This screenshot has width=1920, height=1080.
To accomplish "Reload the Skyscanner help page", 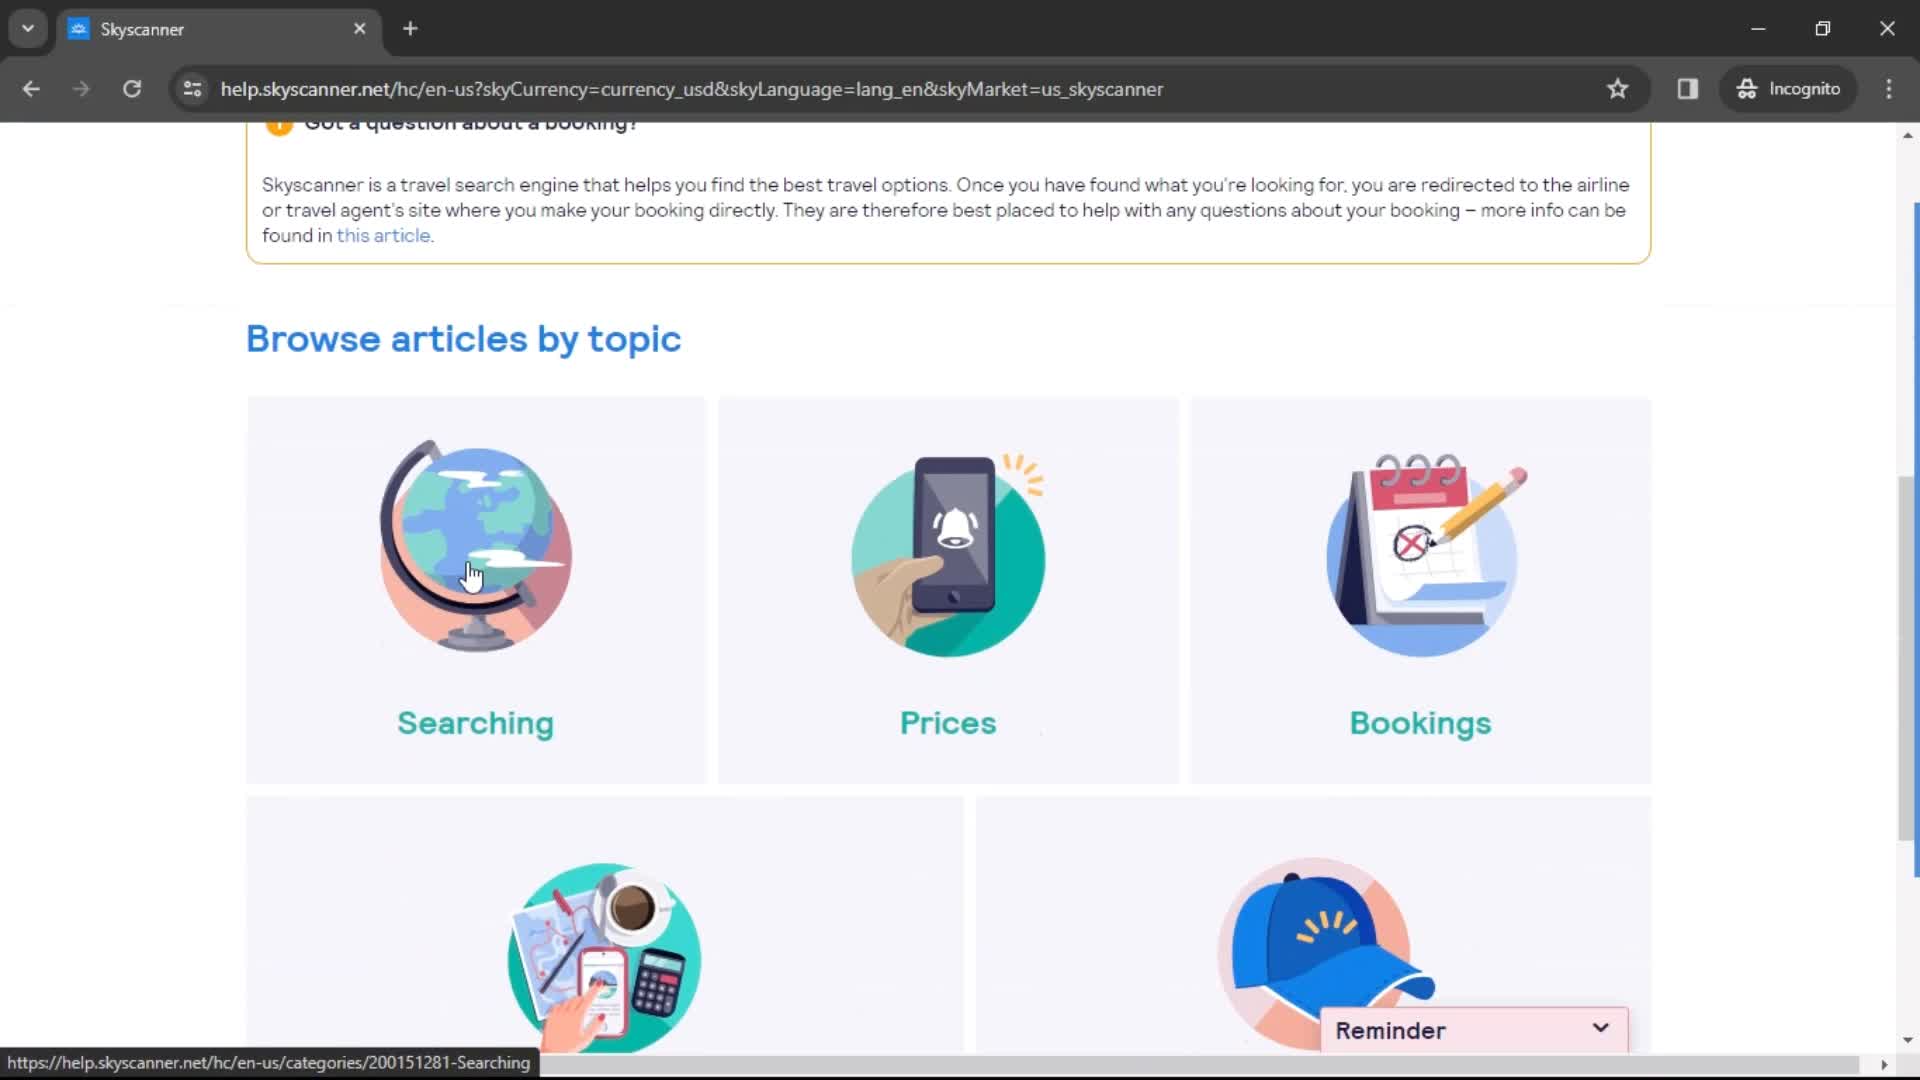I will tap(132, 89).
